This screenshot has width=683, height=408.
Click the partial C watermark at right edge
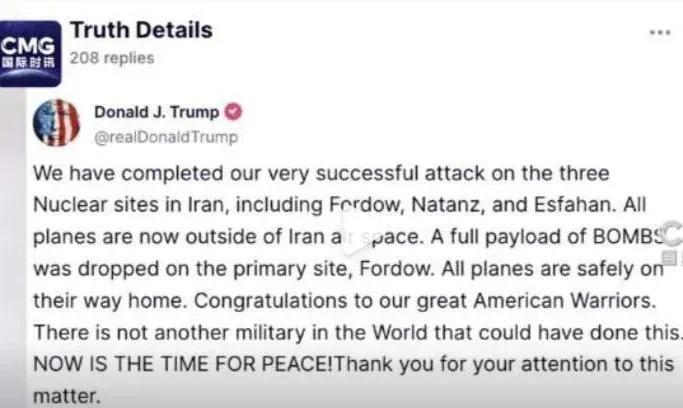tap(673, 234)
